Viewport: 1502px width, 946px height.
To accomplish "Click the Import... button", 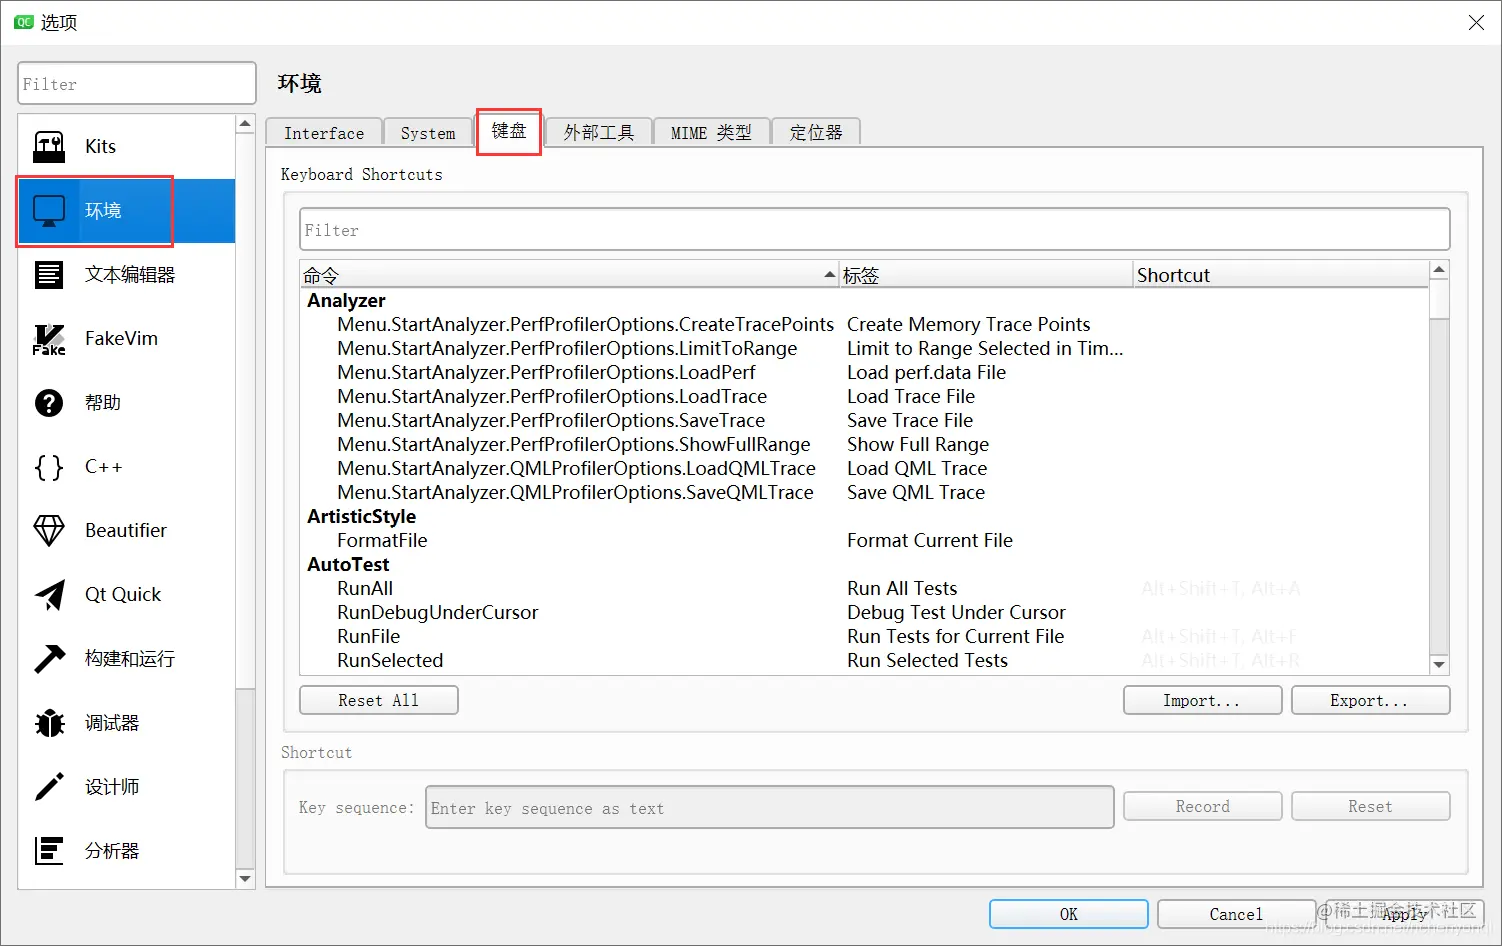I will coord(1202,700).
